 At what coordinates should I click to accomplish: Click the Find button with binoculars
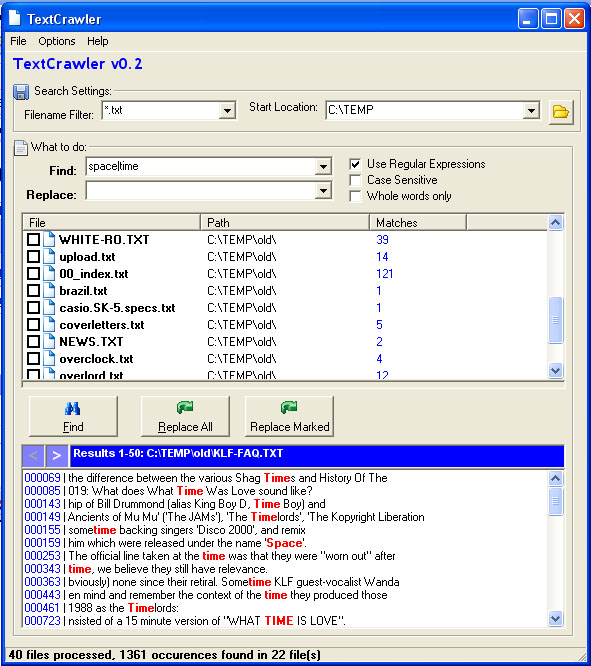click(x=73, y=416)
